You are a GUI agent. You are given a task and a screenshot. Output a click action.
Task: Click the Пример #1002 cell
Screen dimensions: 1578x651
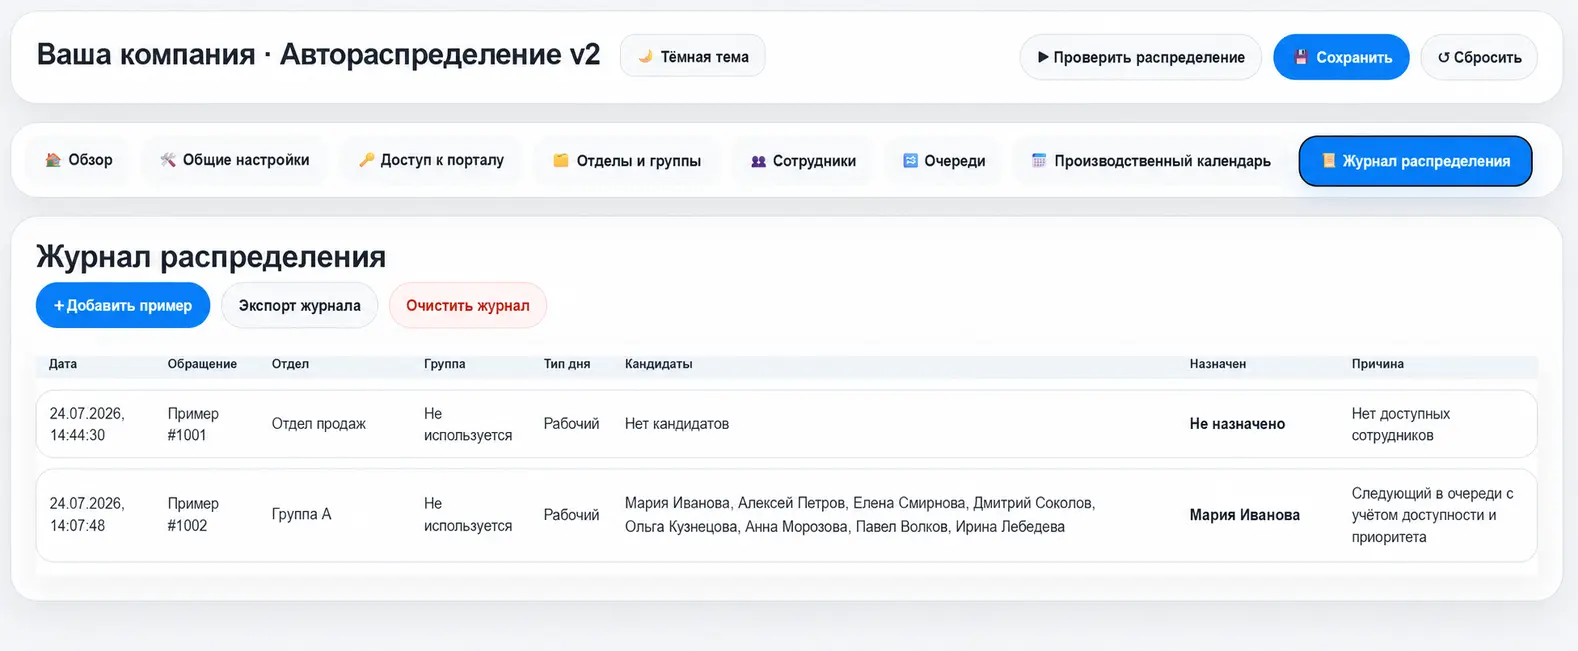tap(193, 514)
